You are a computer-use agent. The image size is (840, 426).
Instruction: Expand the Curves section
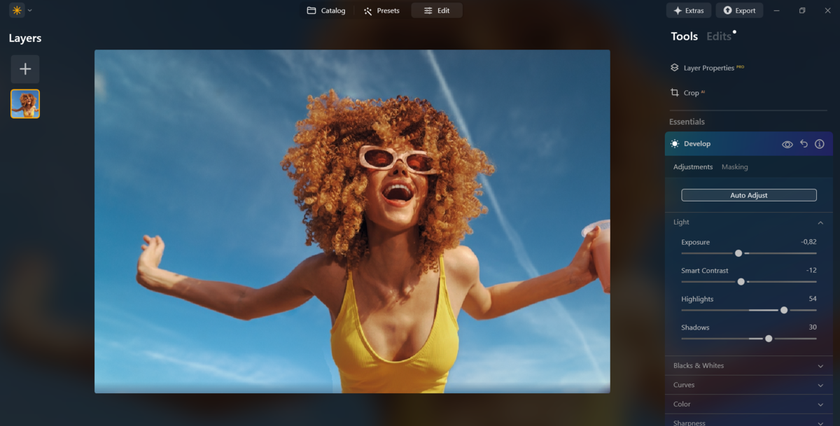[x=748, y=385]
